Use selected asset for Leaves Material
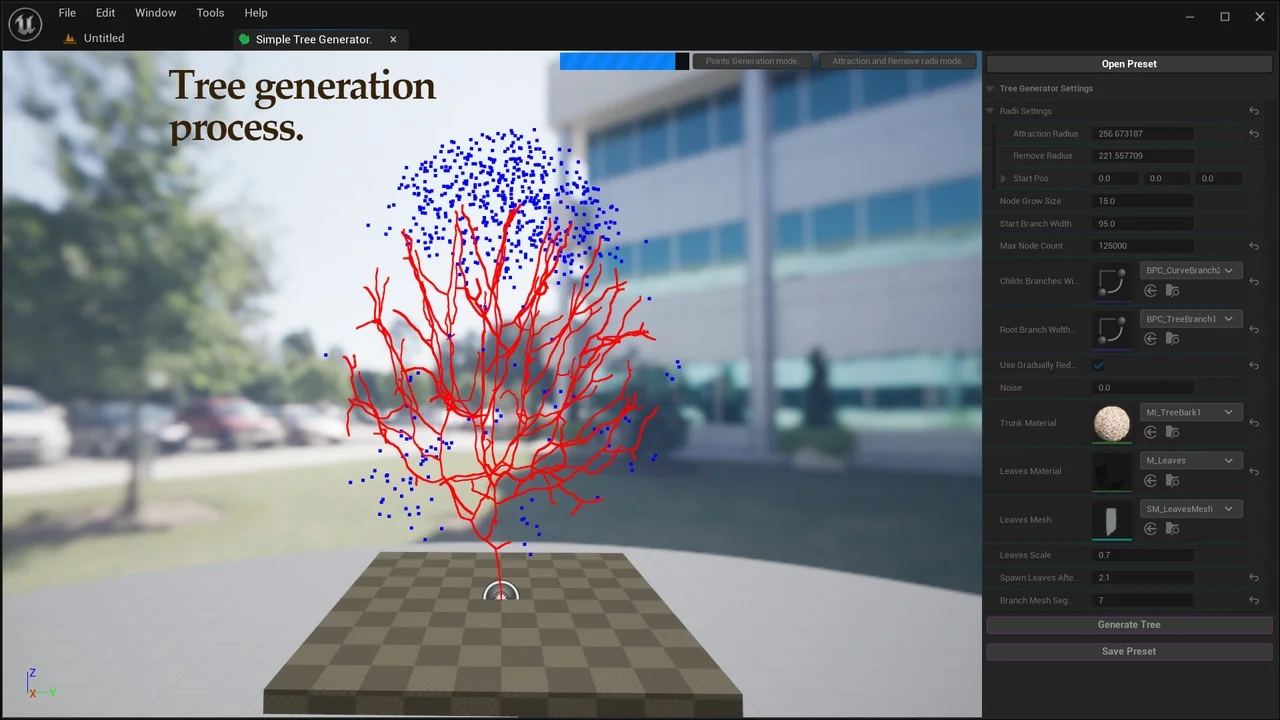 coord(1151,481)
